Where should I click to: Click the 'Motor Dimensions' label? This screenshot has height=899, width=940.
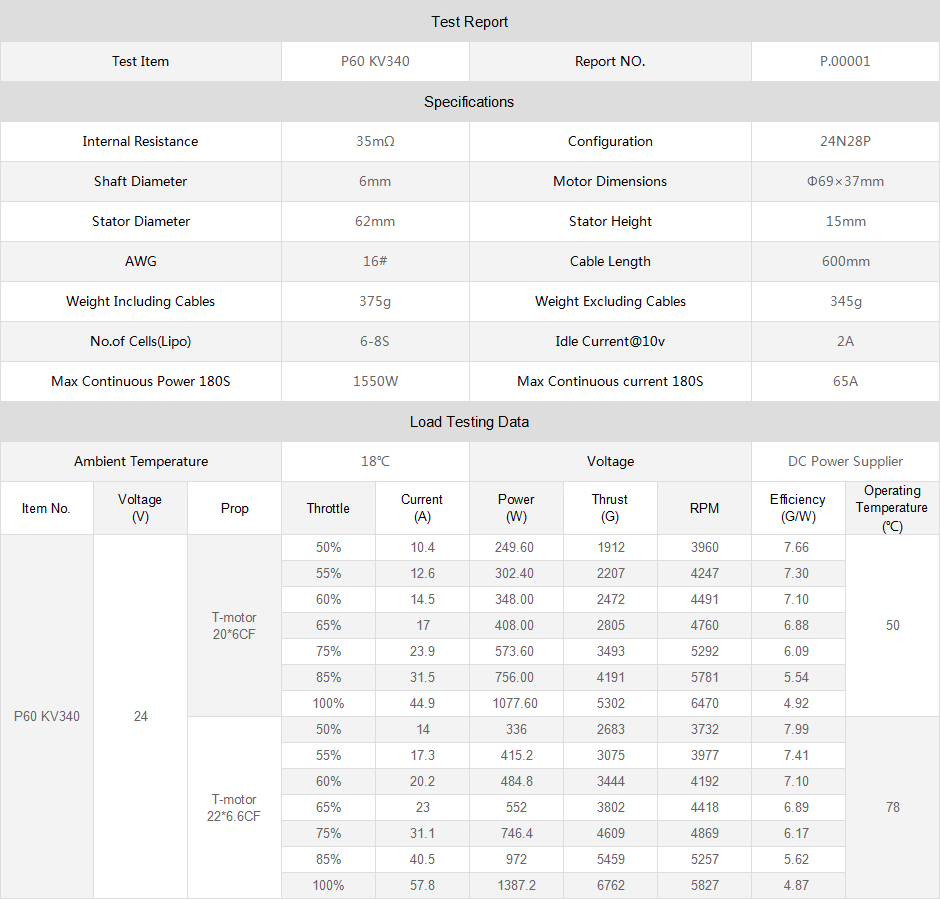point(610,181)
